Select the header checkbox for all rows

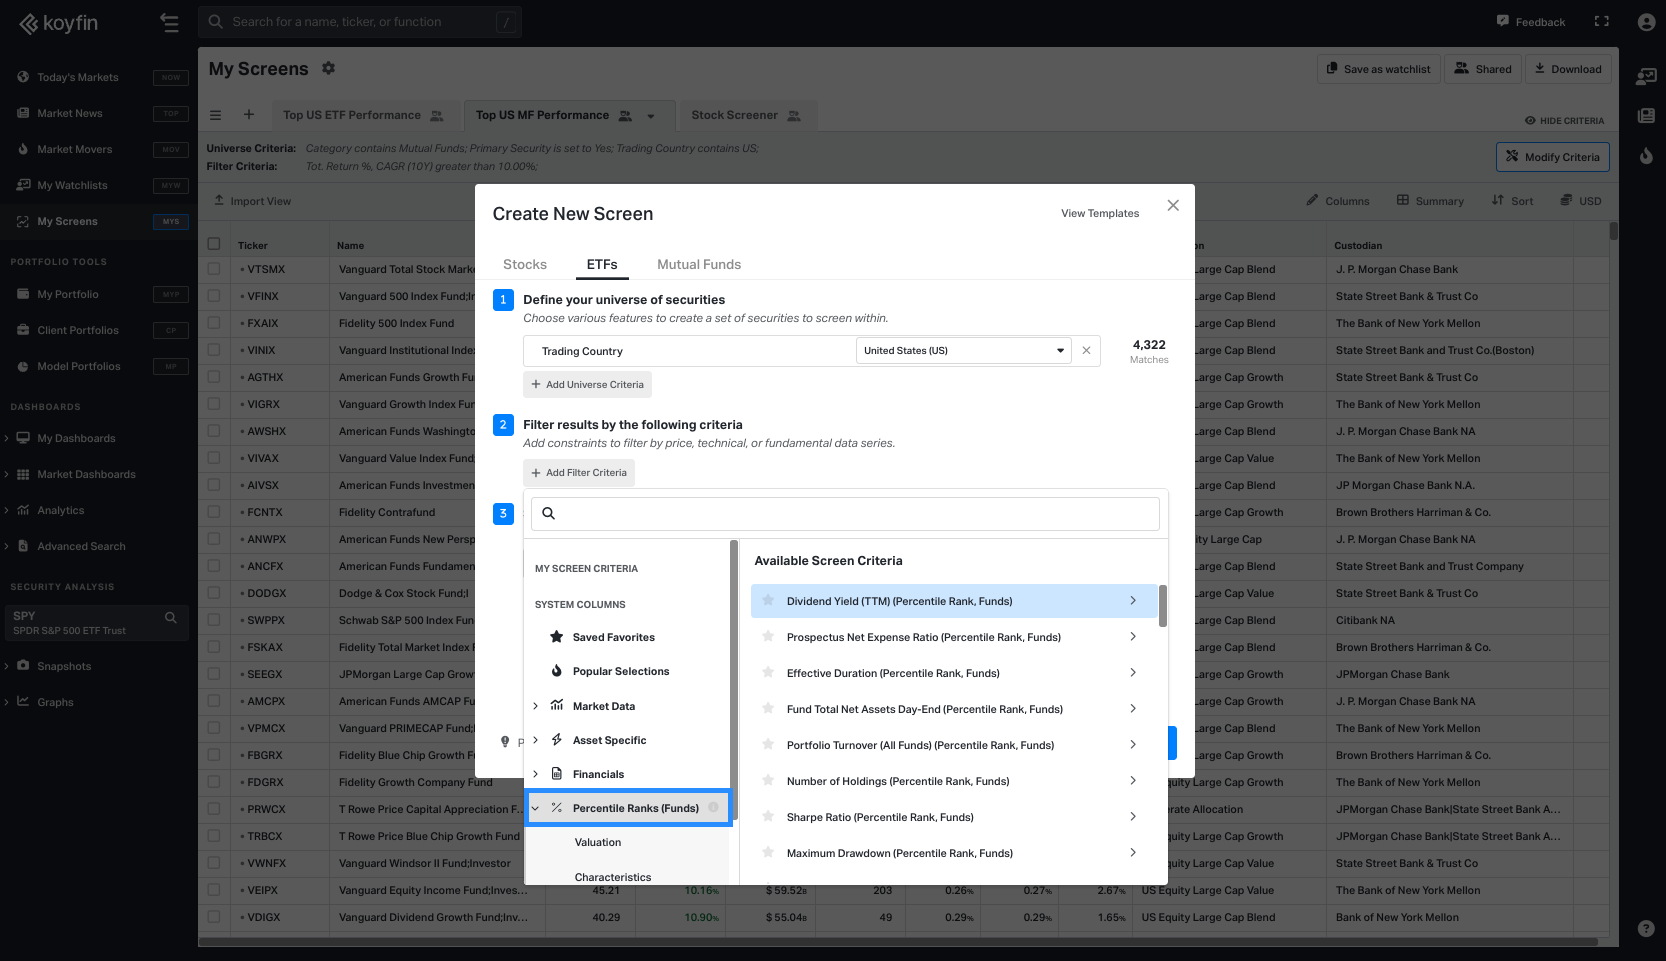pyautogui.click(x=214, y=244)
